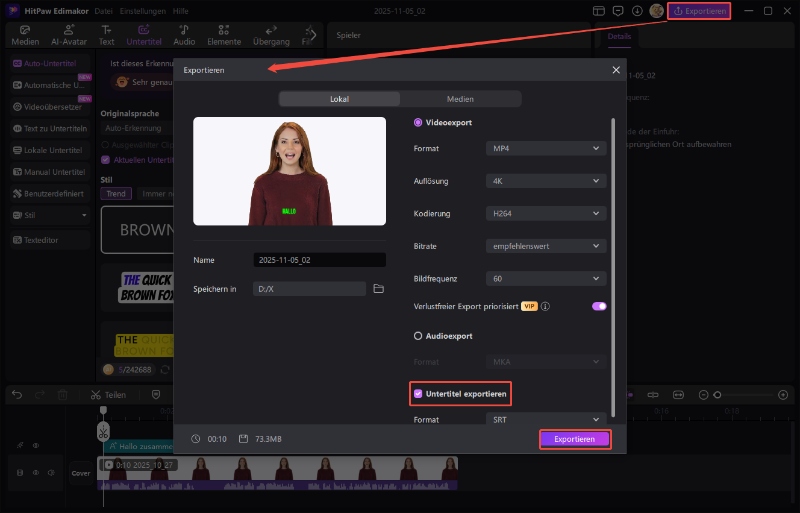Click the folder icon beside Speichern in
800x513 pixels.
[x=378, y=289]
